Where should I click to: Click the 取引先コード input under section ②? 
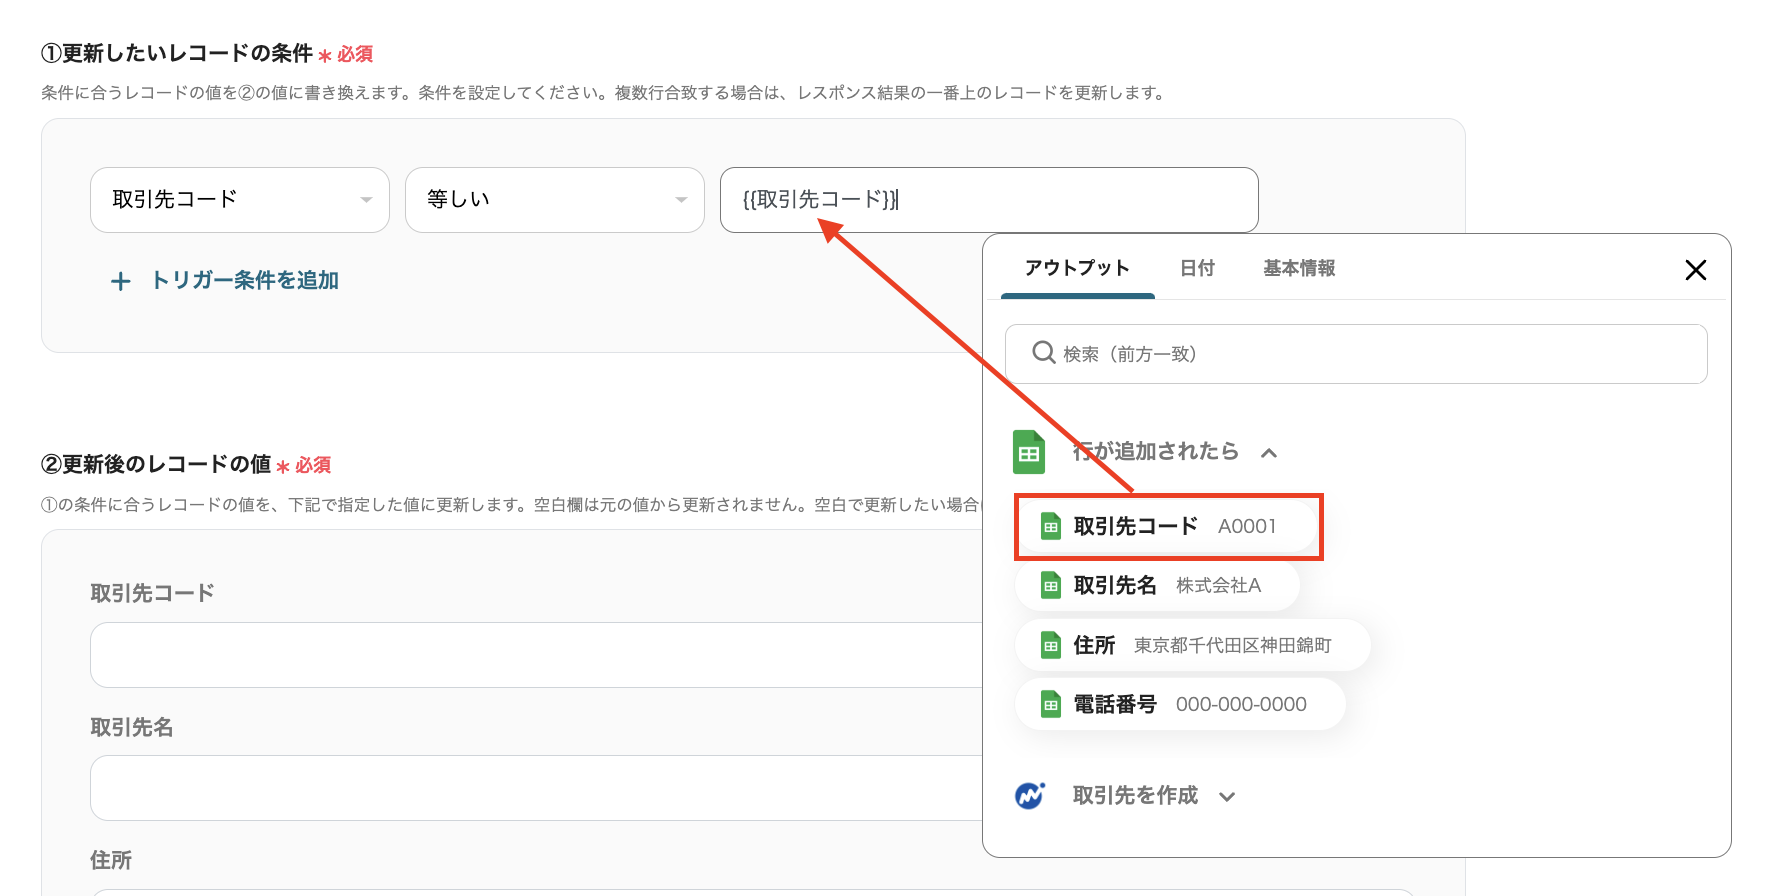point(536,655)
